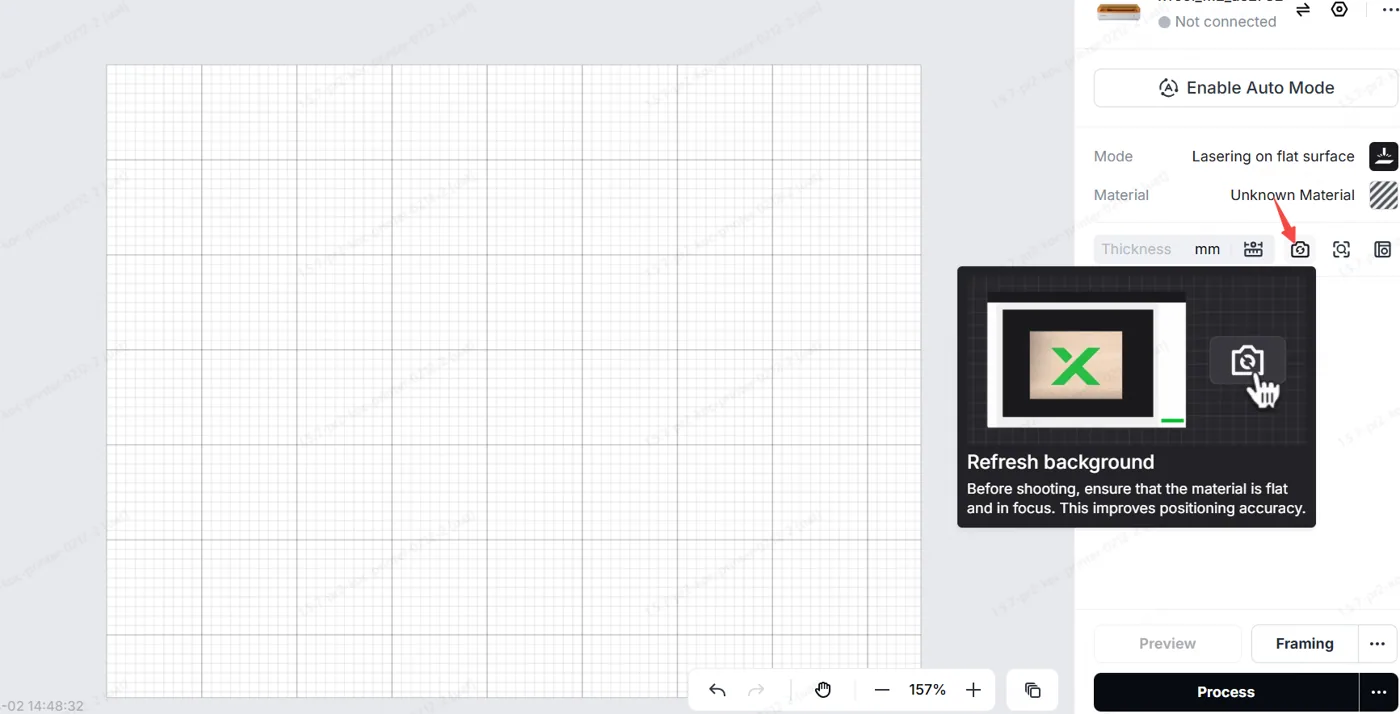Enable Auto Mode

1245,88
